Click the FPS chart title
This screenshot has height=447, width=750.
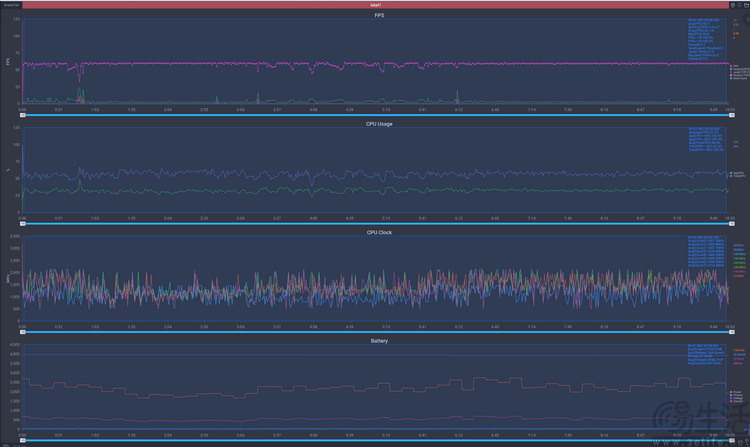379,15
